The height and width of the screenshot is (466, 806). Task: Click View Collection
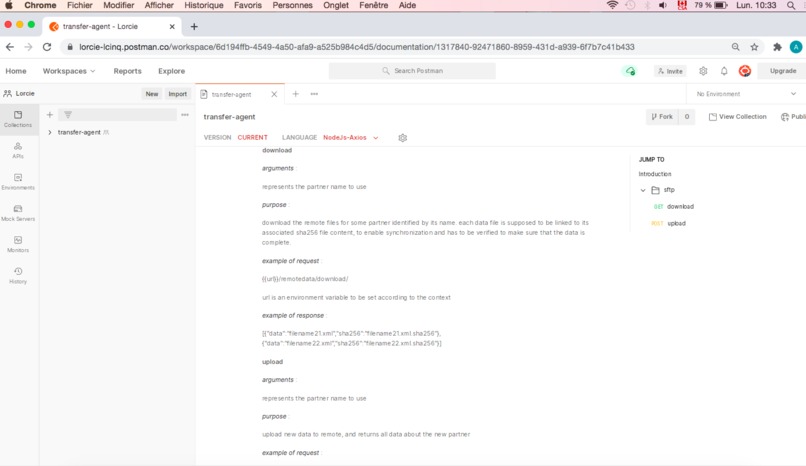coord(738,117)
